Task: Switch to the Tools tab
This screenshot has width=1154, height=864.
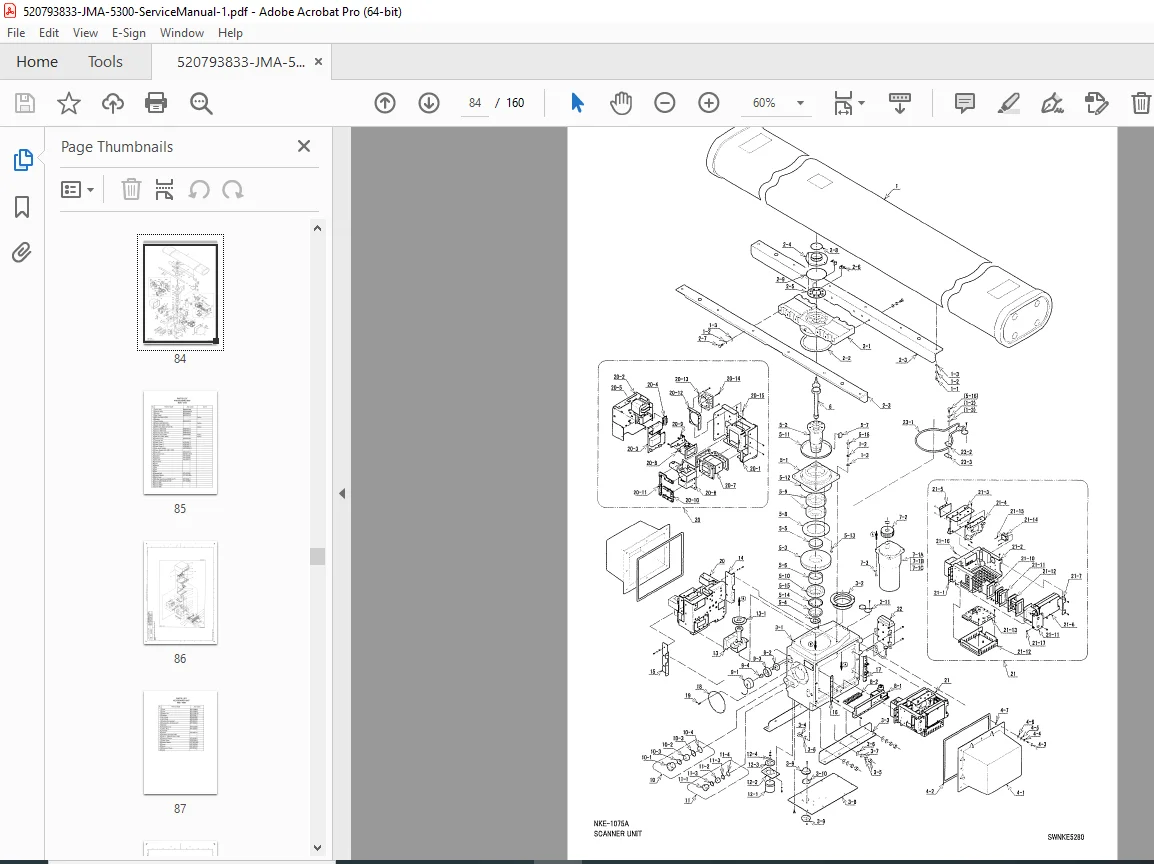Action: (105, 62)
